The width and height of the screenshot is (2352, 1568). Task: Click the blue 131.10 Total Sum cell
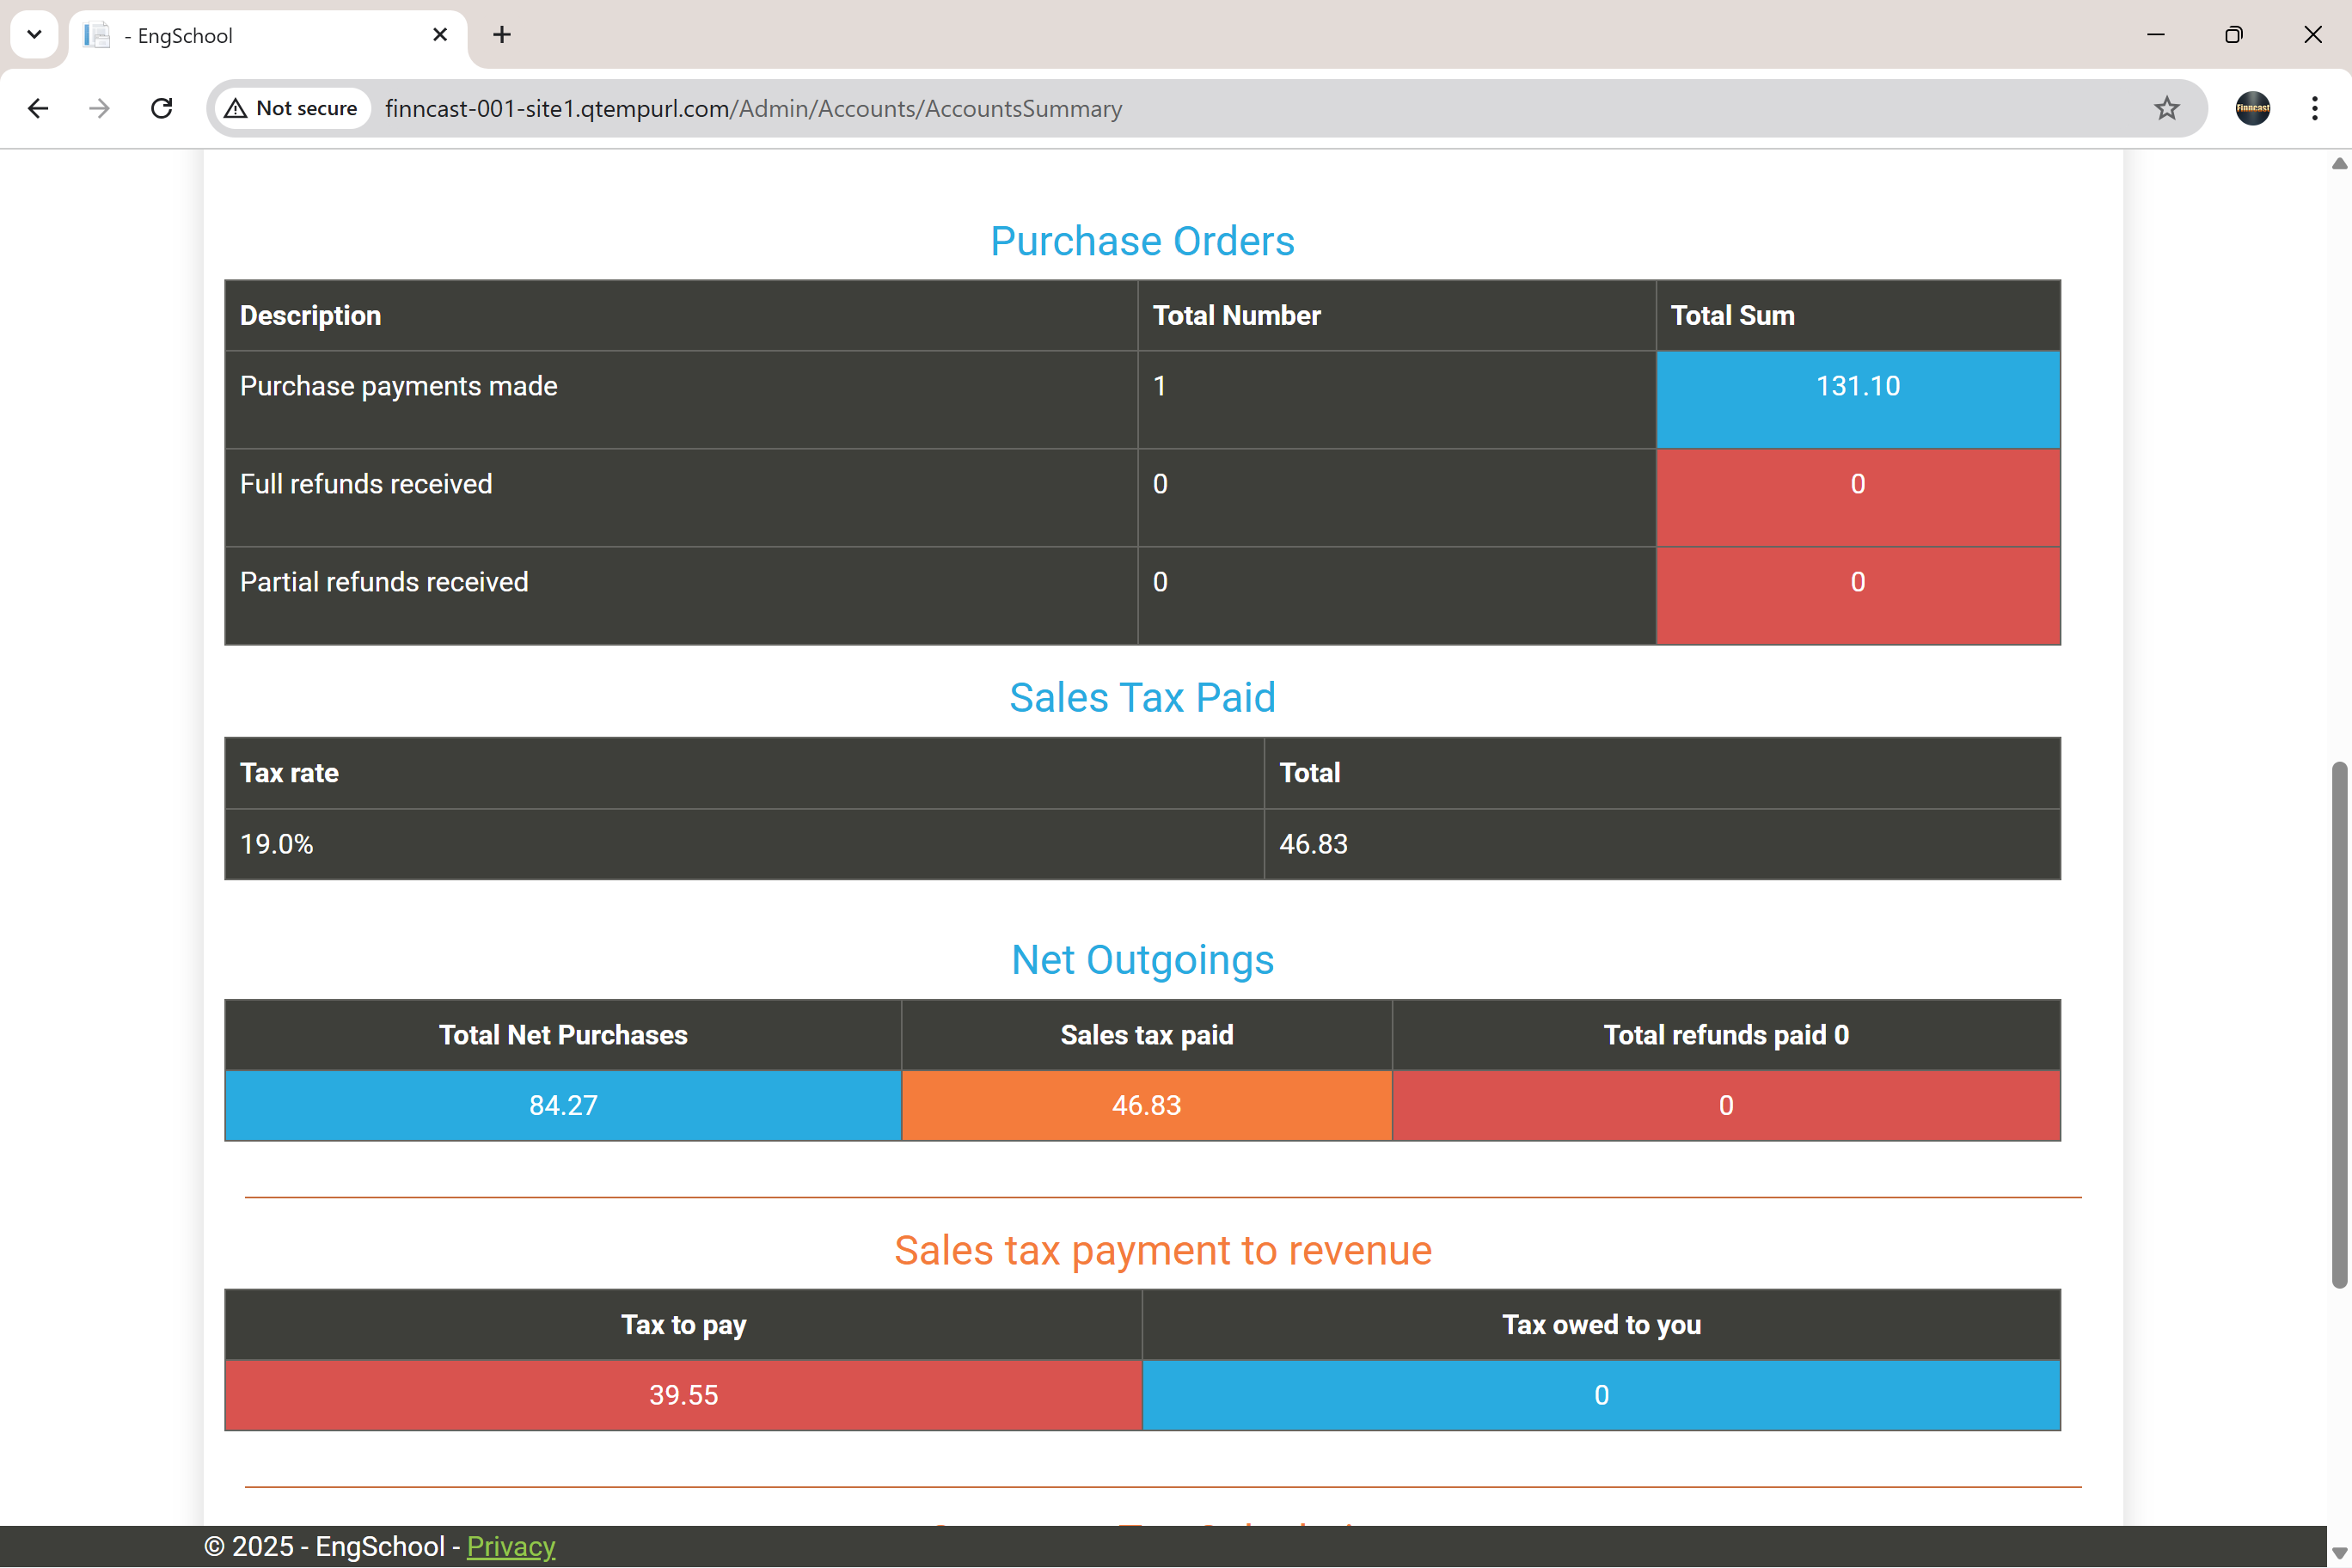pyautogui.click(x=1857, y=399)
